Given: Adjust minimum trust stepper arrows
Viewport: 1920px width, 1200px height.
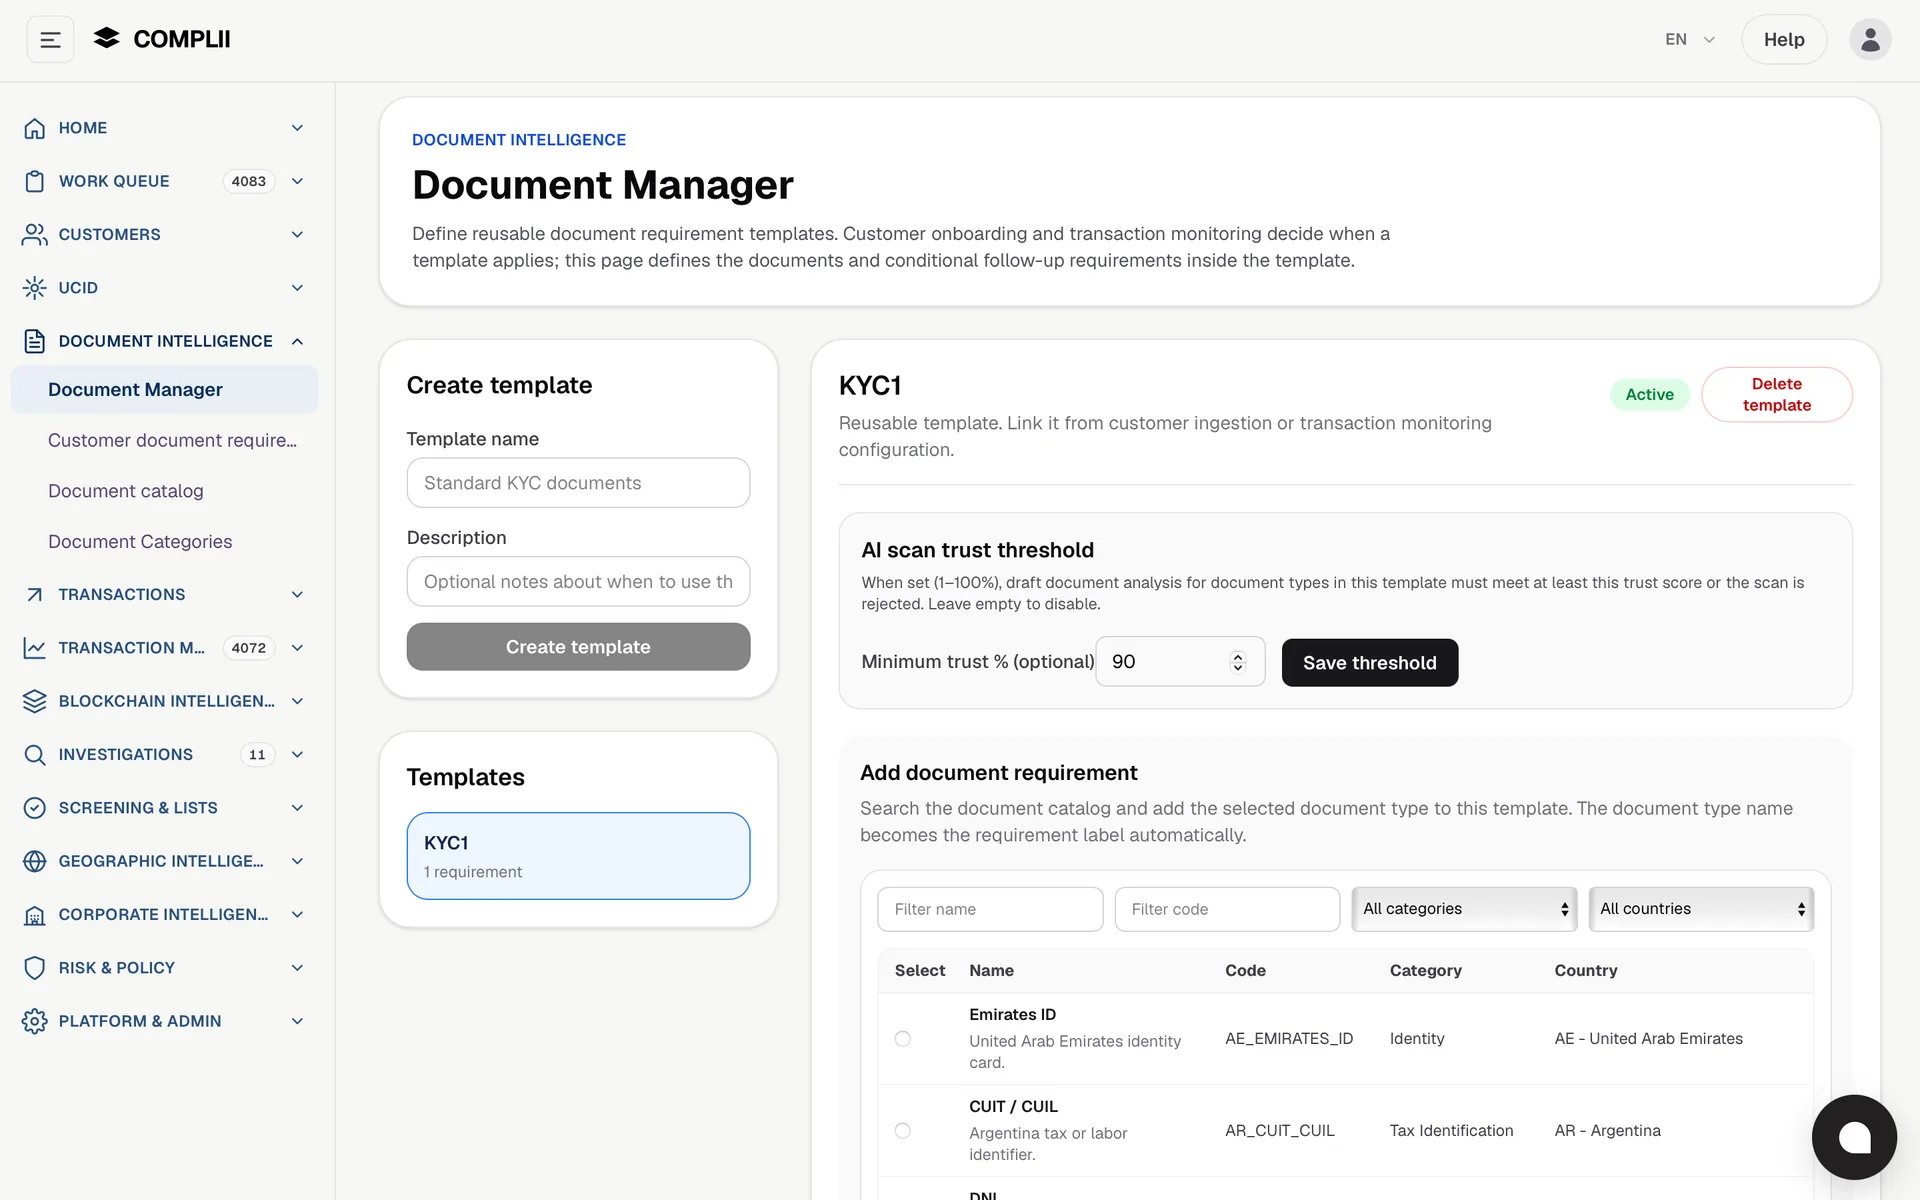Looking at the screenshot, I should click(x=1238, y=662).
